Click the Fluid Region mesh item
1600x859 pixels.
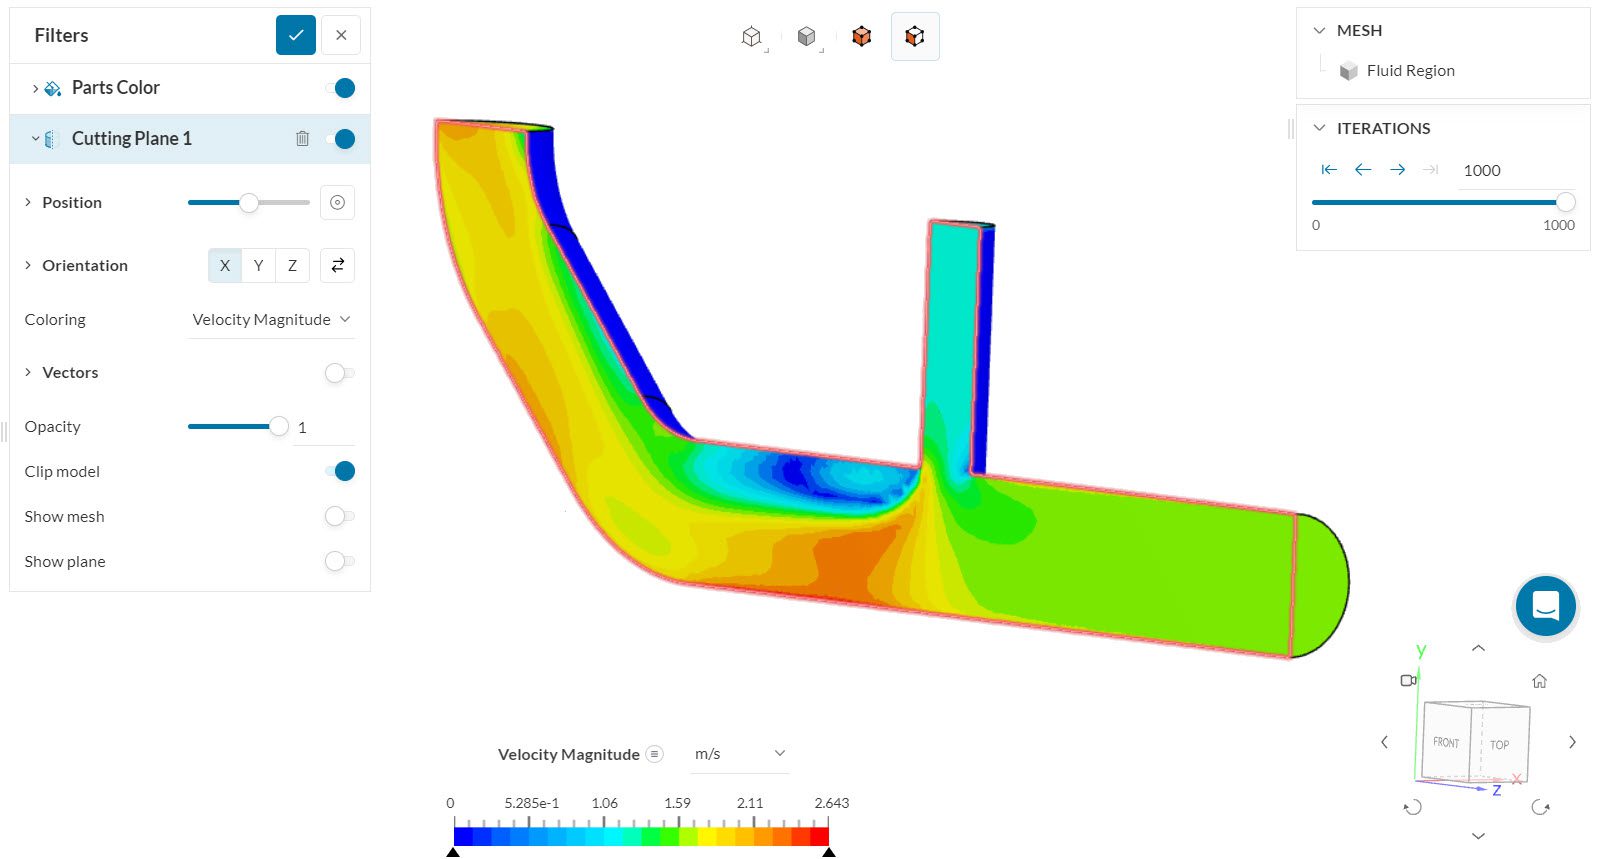1410,71
